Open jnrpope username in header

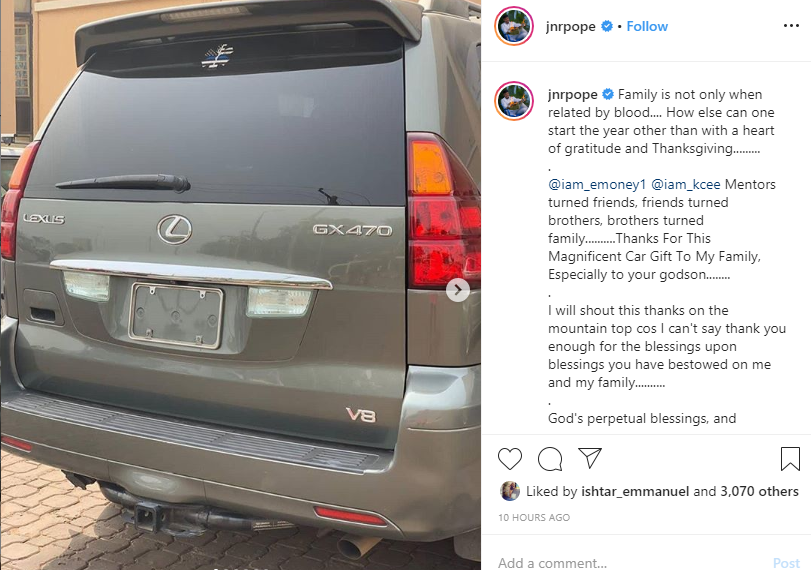tap(570, 26)
